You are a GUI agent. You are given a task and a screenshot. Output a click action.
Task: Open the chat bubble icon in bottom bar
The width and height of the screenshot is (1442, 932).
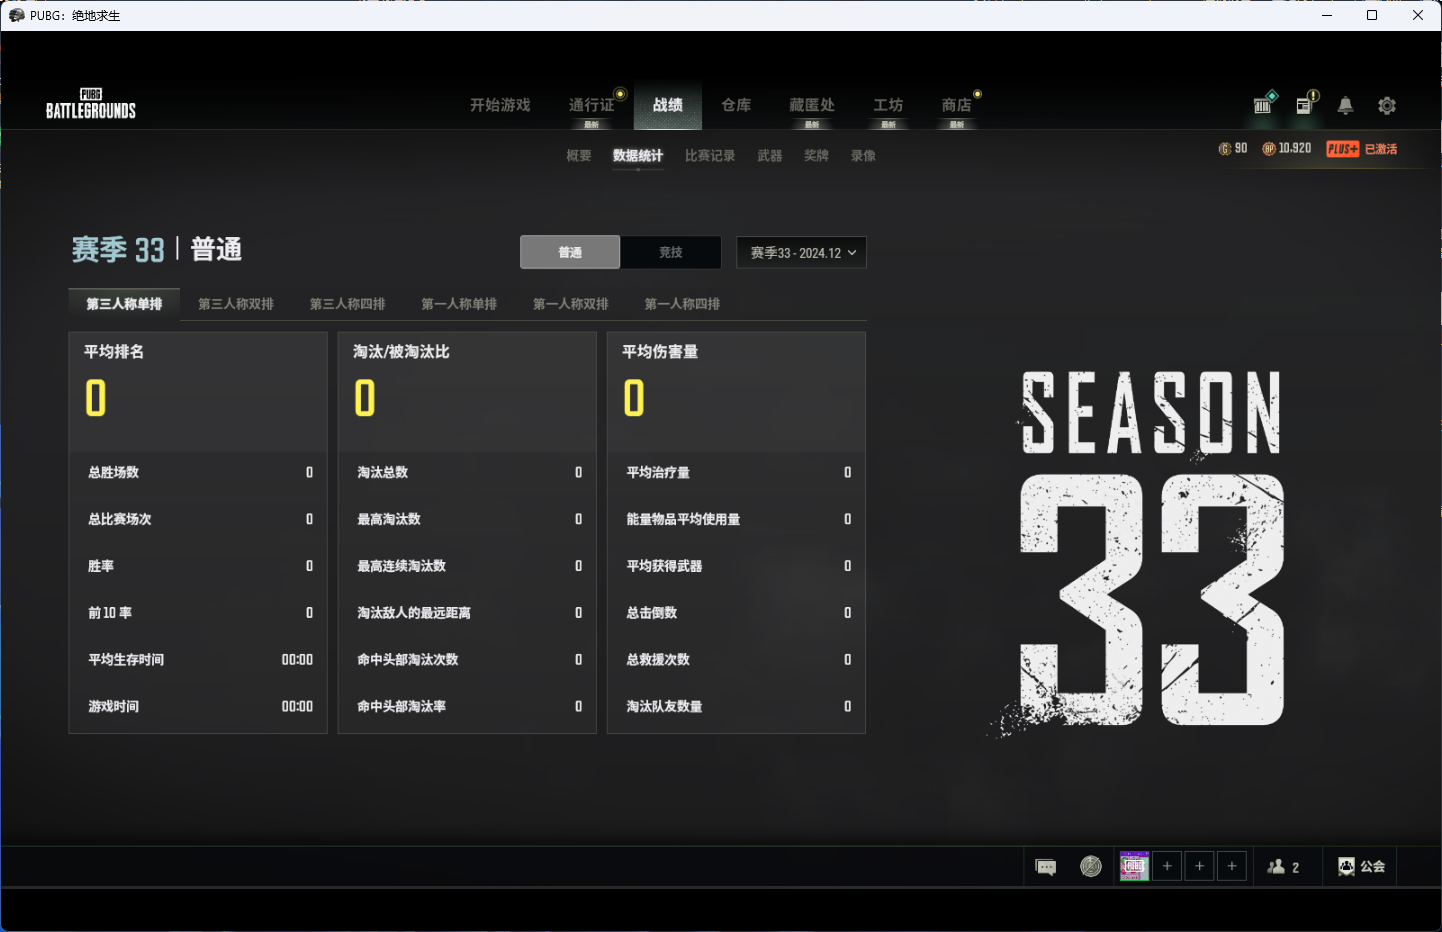click(x=1046, y=867)
